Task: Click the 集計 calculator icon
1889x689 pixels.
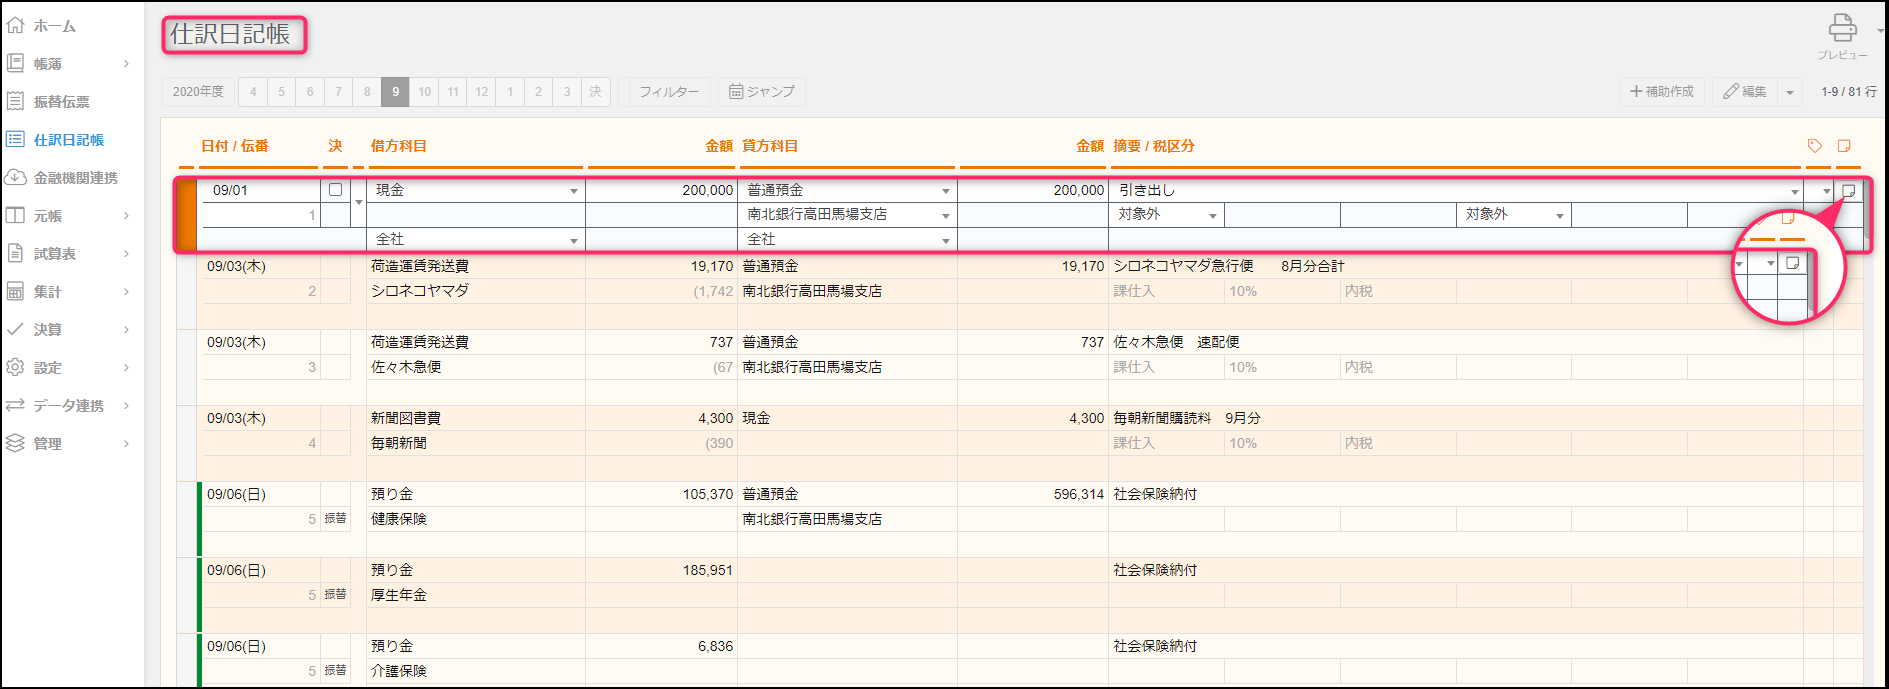Action: pyautogui.click(x=15, y=291)
